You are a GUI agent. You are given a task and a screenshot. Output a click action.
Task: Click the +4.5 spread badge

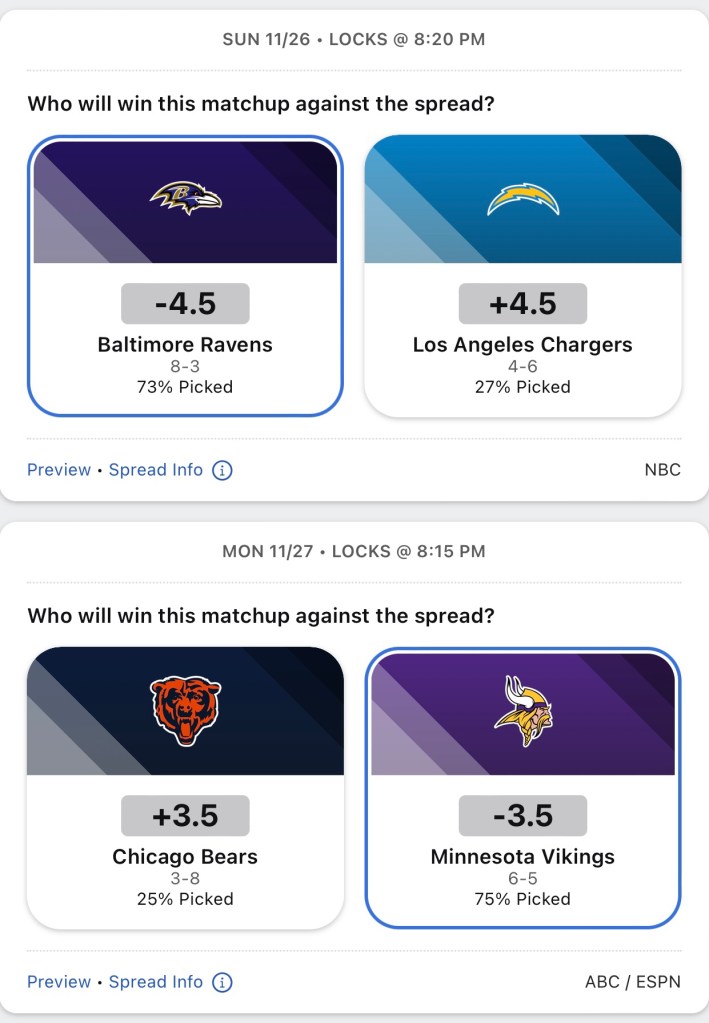click(522, 303)
